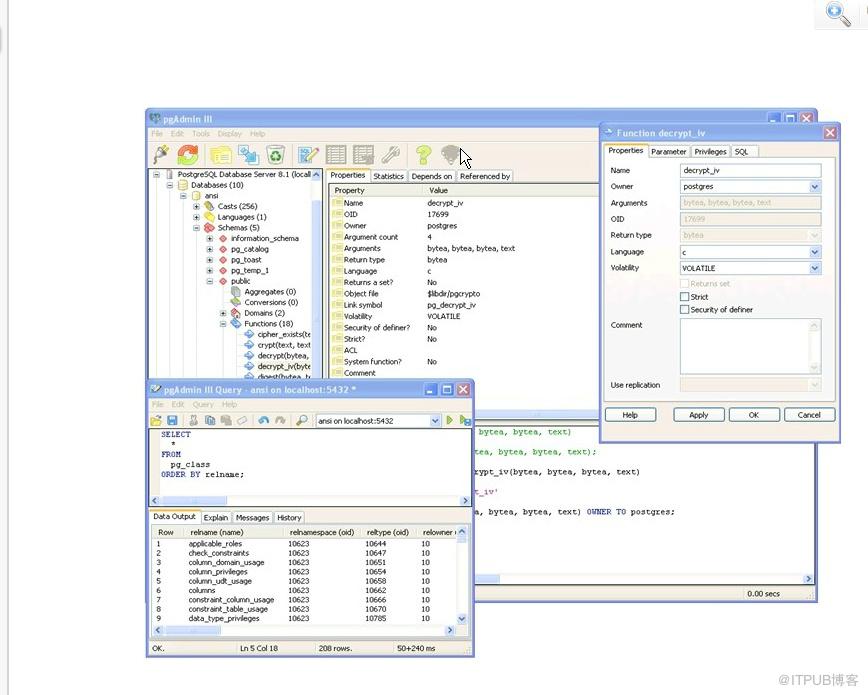The width and height of the screenshot is (868, 695).
Task: Click the blue create object icon in pgAdmin toolbar
Action: (x=249, y=155)
